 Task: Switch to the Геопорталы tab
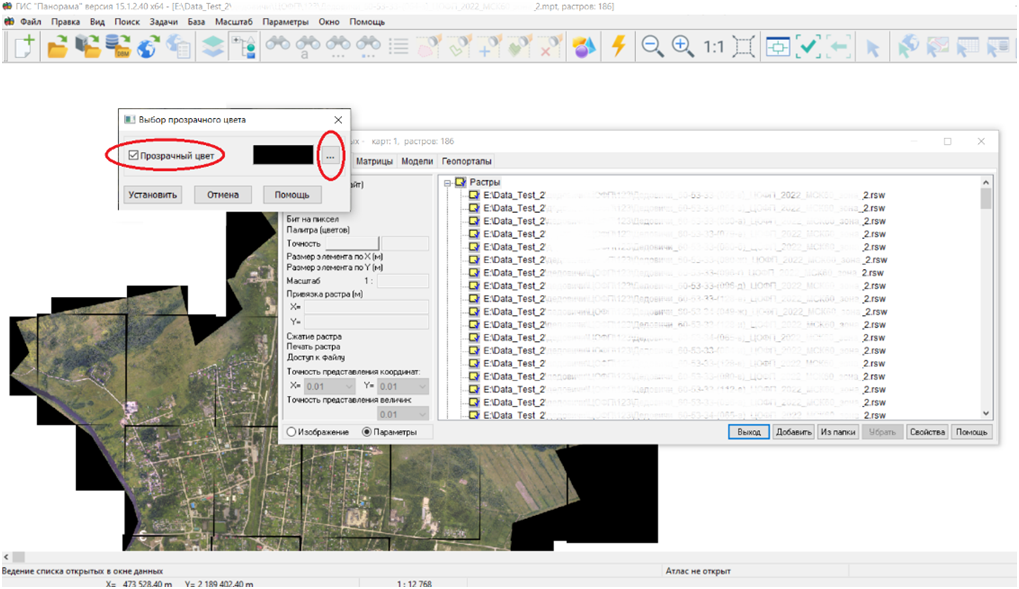point(466,161)
